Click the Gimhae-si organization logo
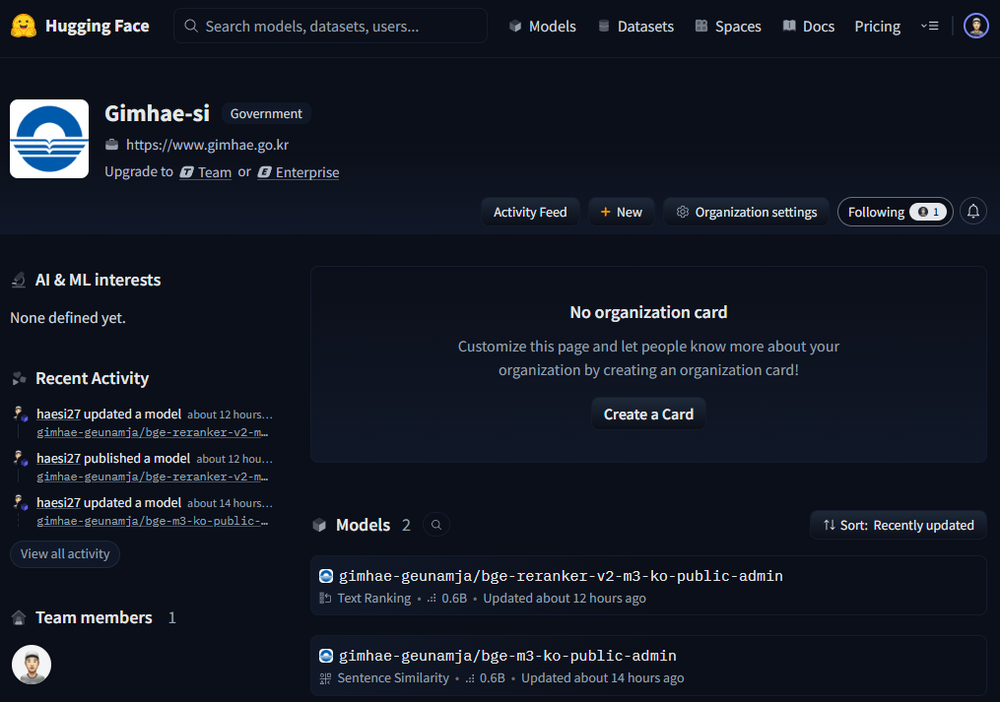Viewport: 1000px width, 702px height. click(49, 138)
